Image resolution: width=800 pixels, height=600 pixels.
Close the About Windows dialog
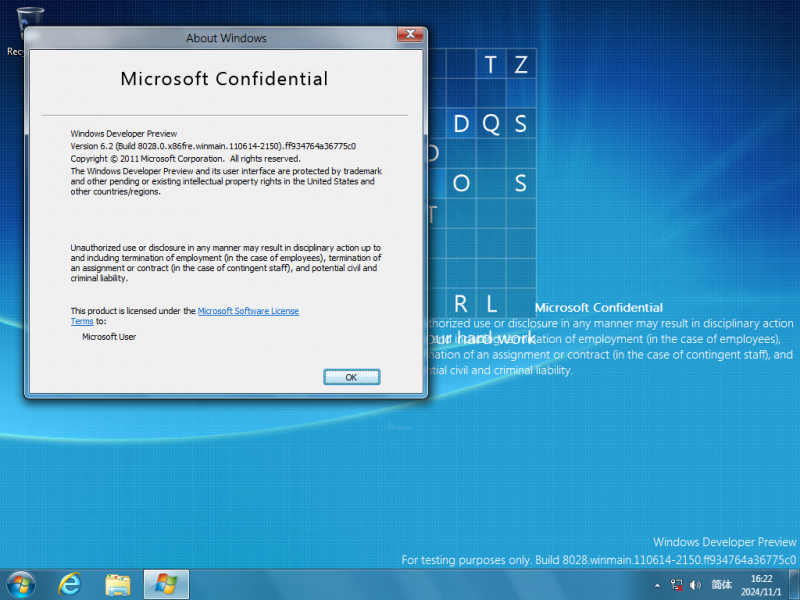point(410,34)
